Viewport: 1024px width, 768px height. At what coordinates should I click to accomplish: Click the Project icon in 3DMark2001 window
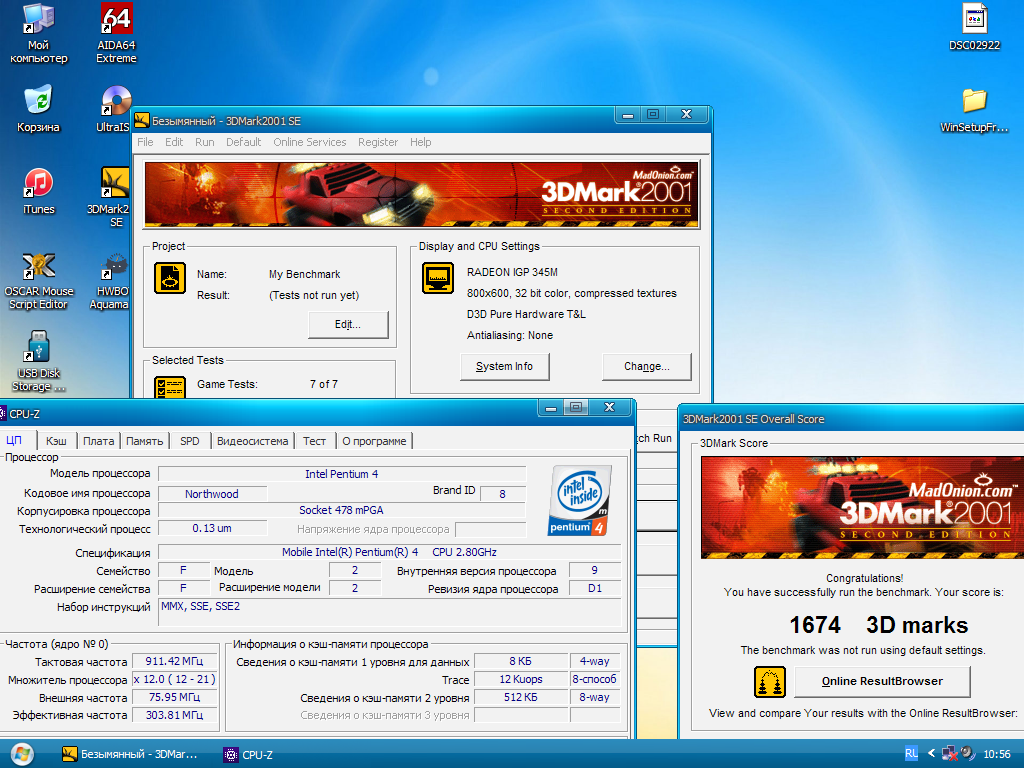pyautogui.click(x=170, y=278)
